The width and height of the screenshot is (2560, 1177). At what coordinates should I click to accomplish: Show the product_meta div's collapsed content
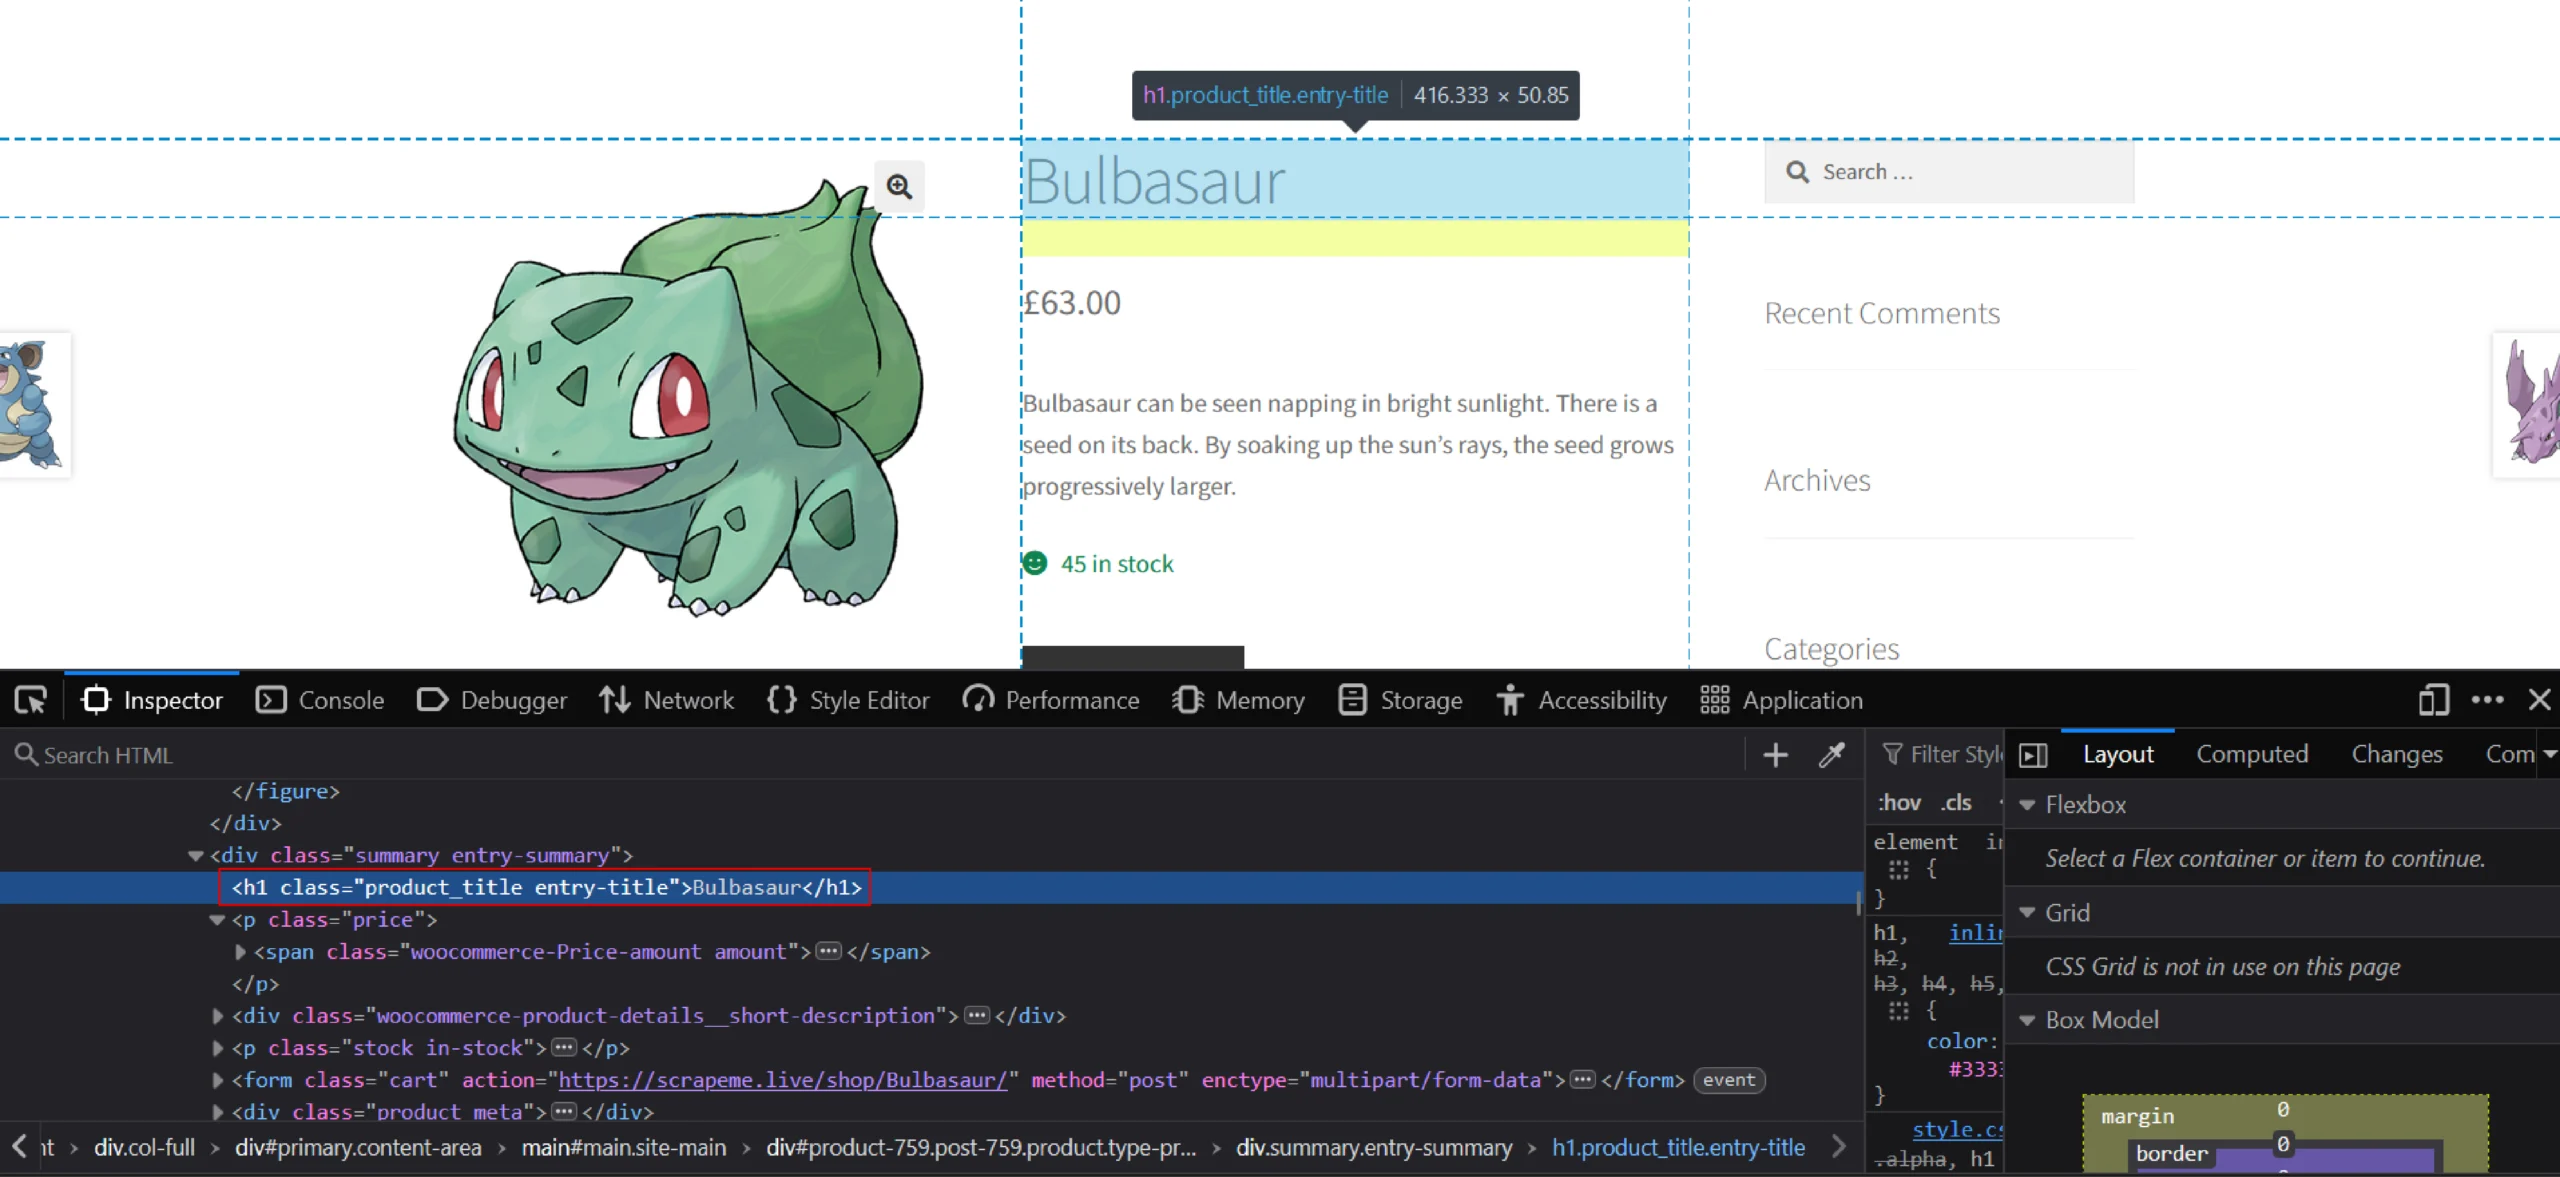tap(564, 1112)
